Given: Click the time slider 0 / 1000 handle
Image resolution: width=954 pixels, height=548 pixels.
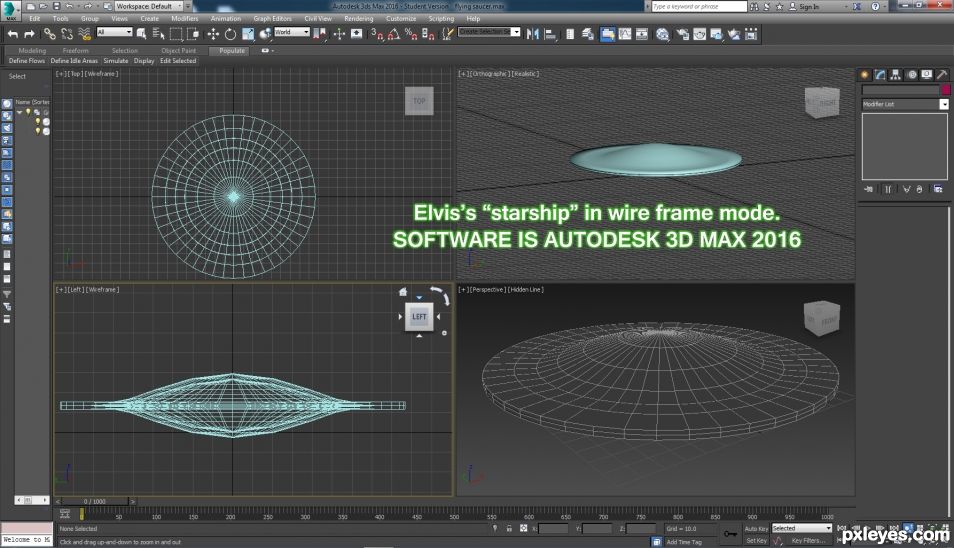Looking at the screenshot, I should 95,501.
